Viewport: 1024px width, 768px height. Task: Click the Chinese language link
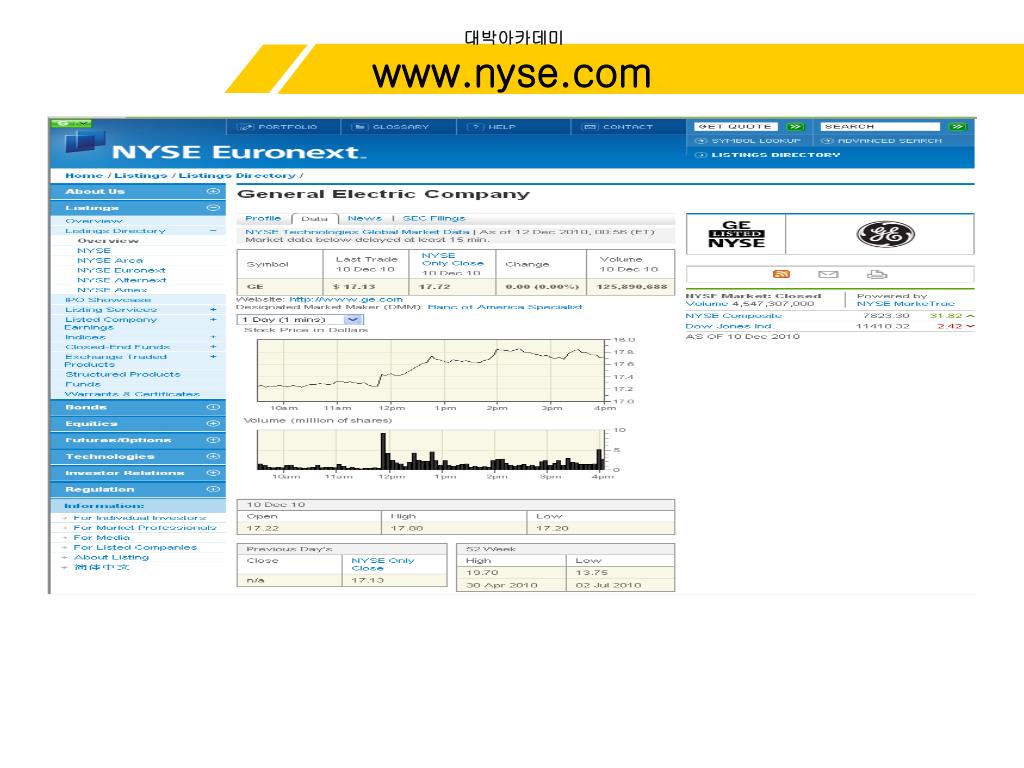[101, 567]
